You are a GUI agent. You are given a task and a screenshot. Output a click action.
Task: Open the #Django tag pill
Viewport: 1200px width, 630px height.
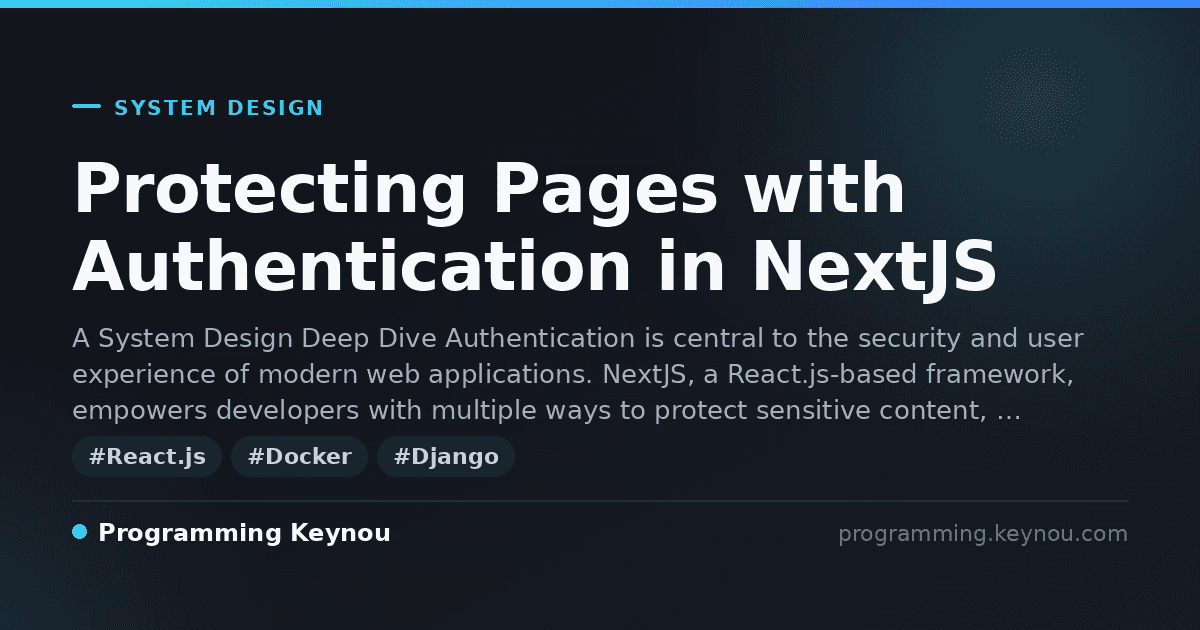pos(446,457)
